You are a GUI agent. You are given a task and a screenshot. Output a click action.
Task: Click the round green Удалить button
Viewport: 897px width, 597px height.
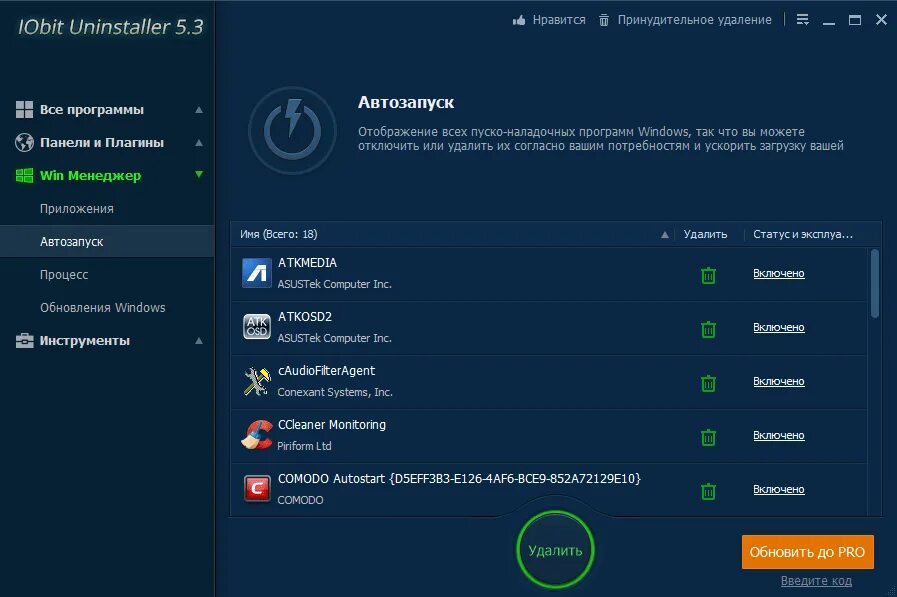(555, 550)
